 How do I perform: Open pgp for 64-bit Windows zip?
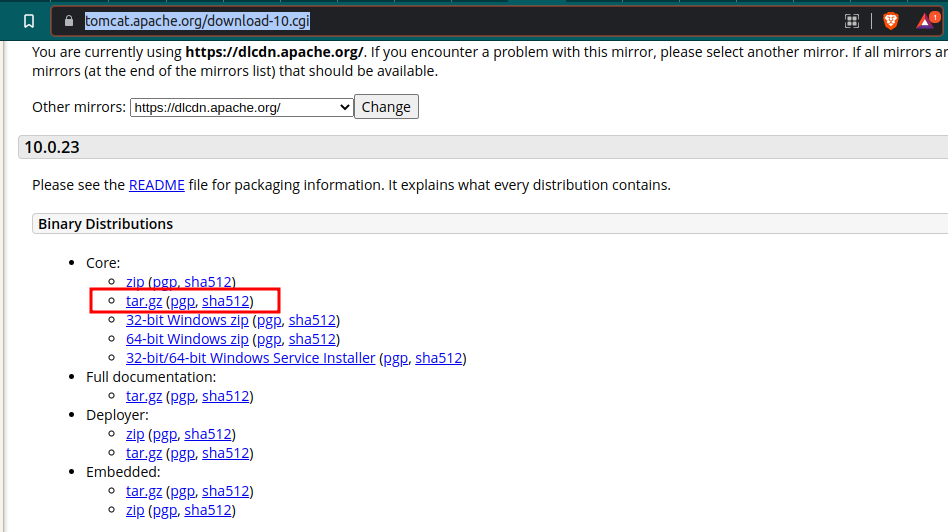click(270, 339)
